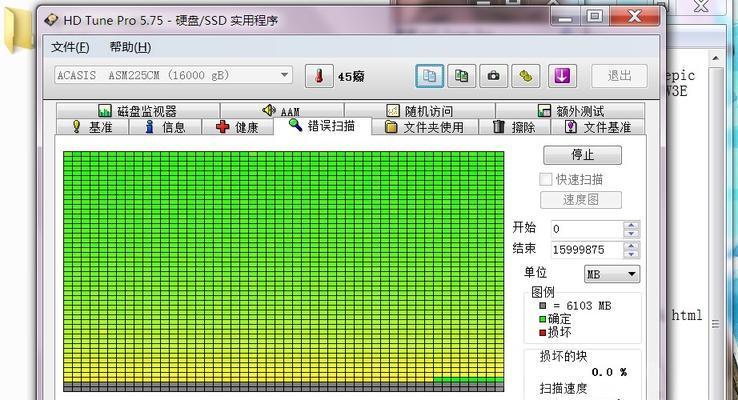Decrease the 开始 start value stepper
738x400 pixels.
631,233
